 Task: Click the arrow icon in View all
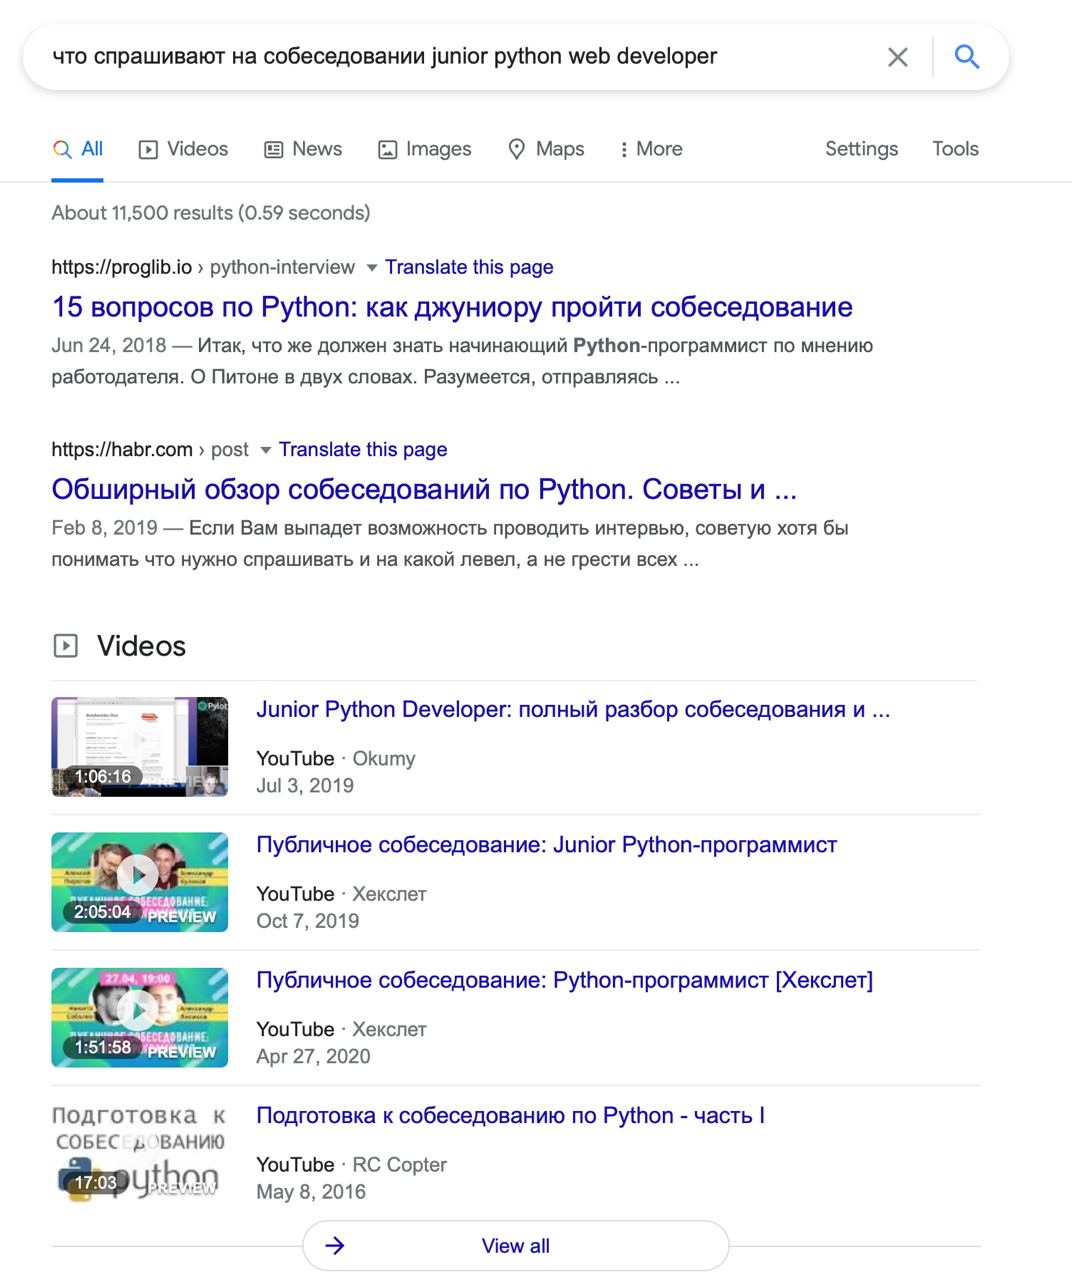[336, 1246]
